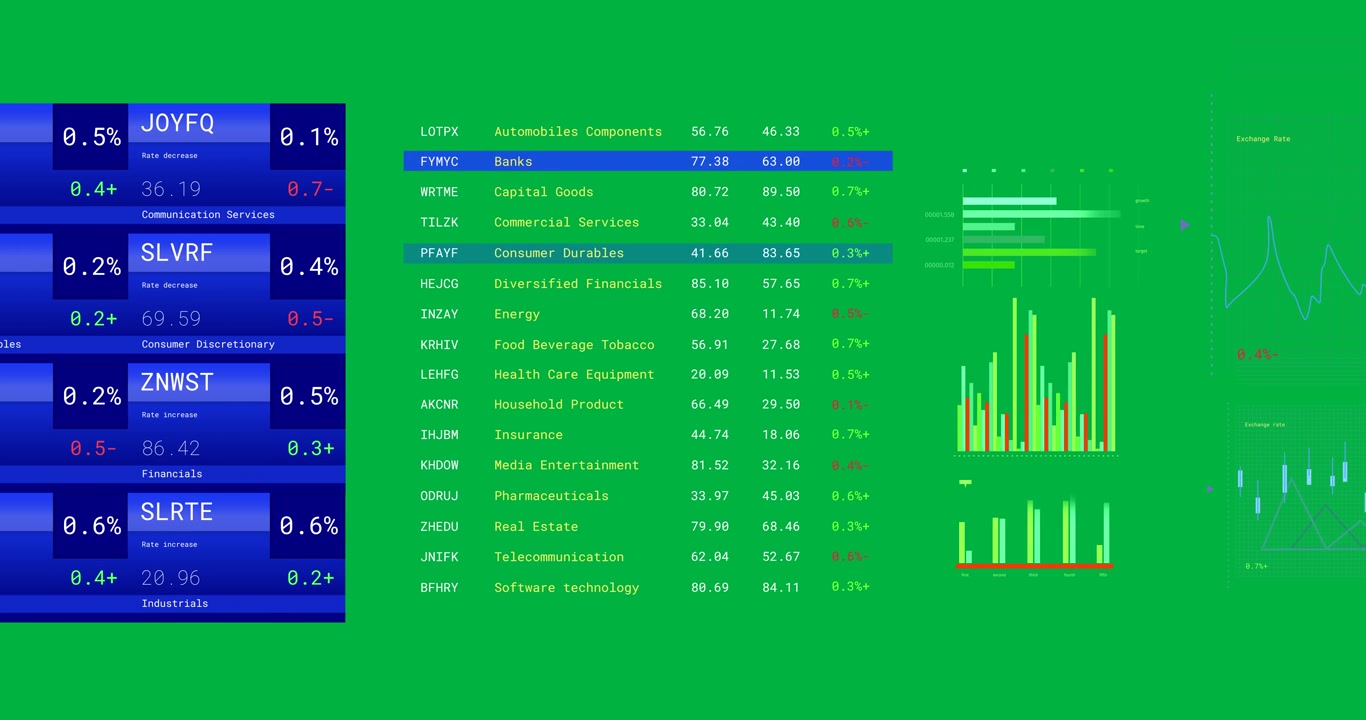
Task: Click Pharmaceuticals sector name
Action: coord(551,496)
